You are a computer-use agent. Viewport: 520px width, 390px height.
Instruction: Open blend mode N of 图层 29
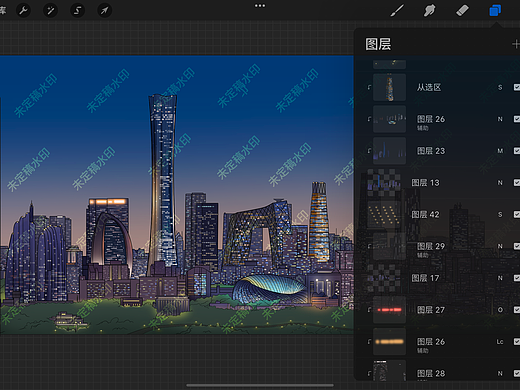(500, 246)
